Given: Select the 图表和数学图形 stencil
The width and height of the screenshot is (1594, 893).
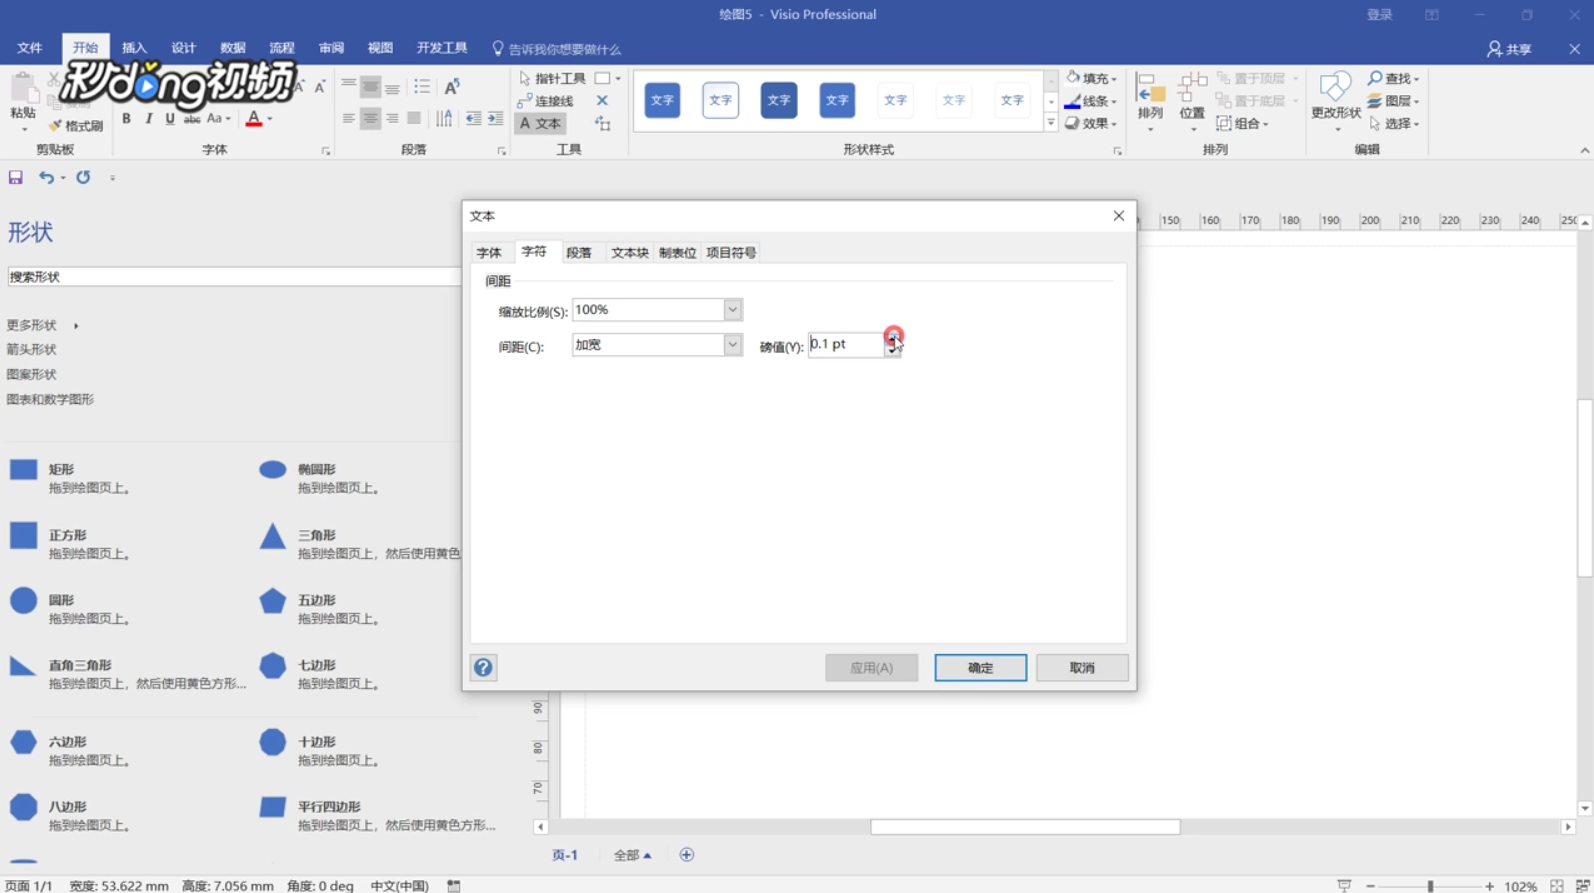Looking at the screenshot, I should [x=50, y=399].
